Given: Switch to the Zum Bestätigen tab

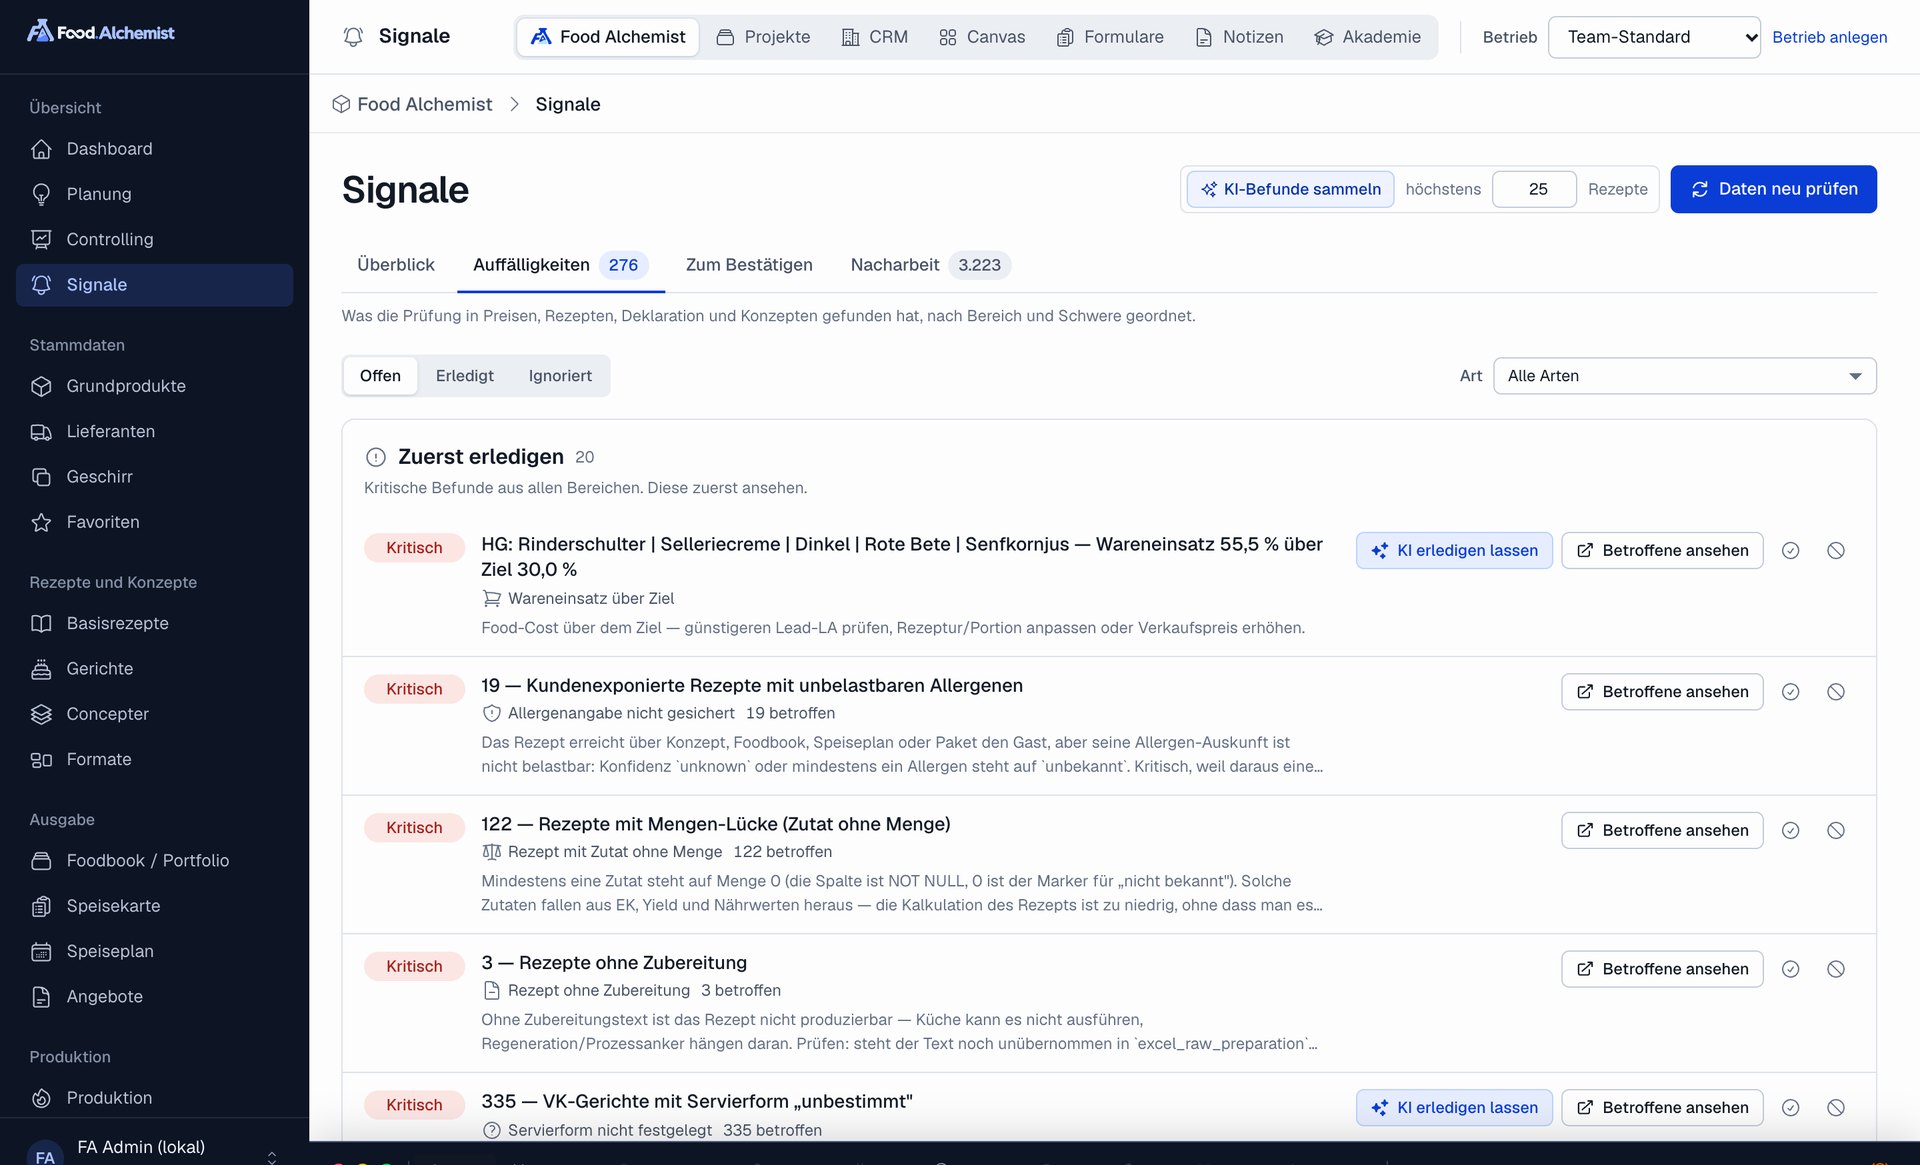Looking at the screenshot, I should click(x=749, y=265).
